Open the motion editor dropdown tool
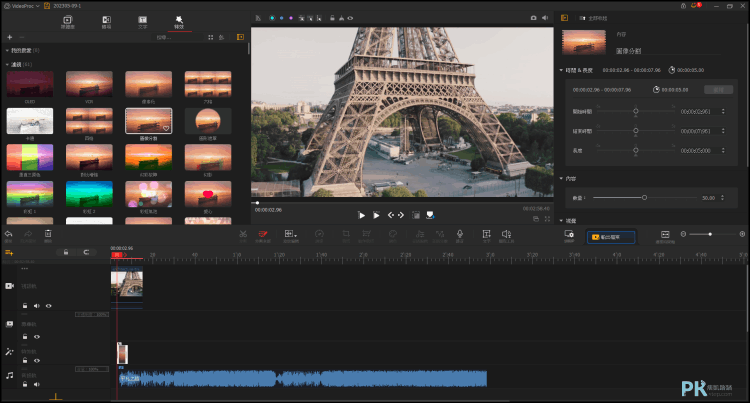 [291, 234]
